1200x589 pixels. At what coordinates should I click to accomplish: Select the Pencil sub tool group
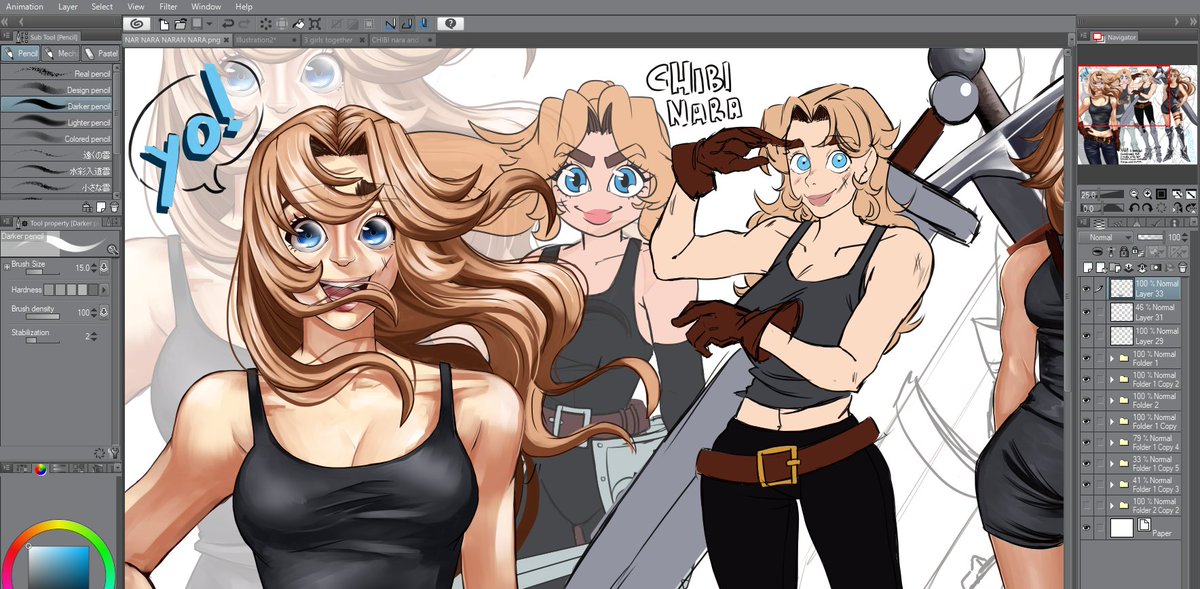(20, 53)
